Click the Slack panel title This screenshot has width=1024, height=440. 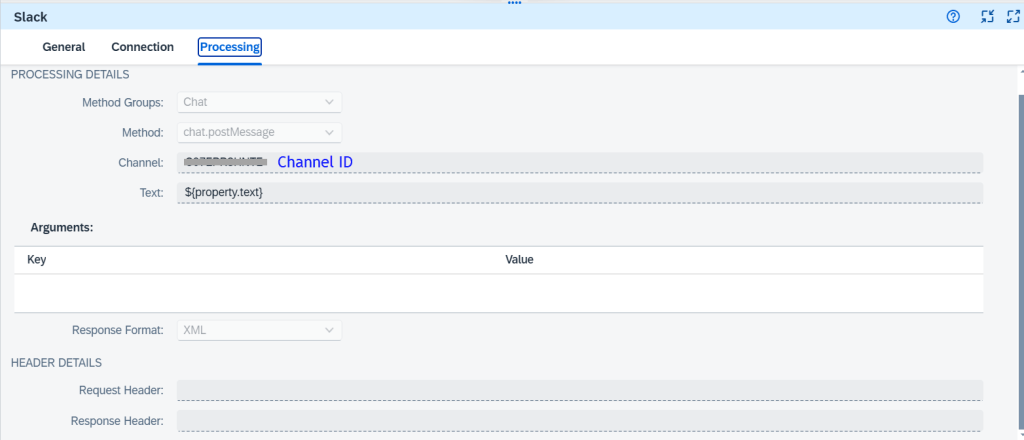tap(30, 17)
